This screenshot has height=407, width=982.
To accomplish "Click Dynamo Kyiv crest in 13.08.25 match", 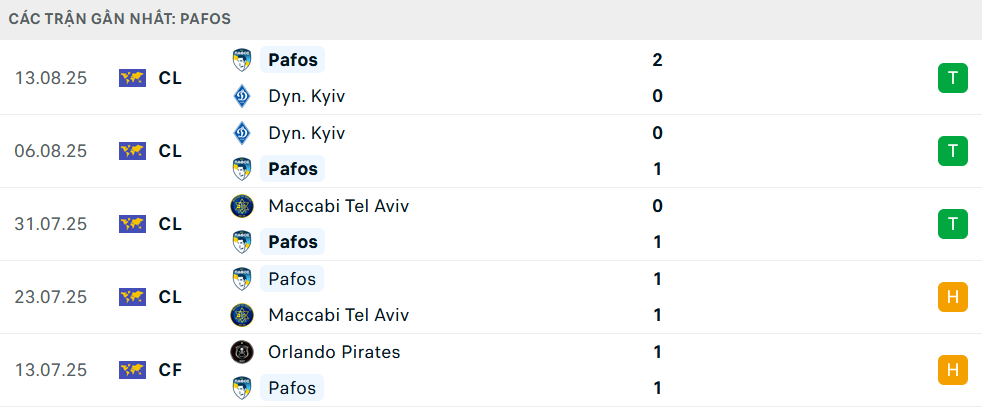I will tap(241, 96).
